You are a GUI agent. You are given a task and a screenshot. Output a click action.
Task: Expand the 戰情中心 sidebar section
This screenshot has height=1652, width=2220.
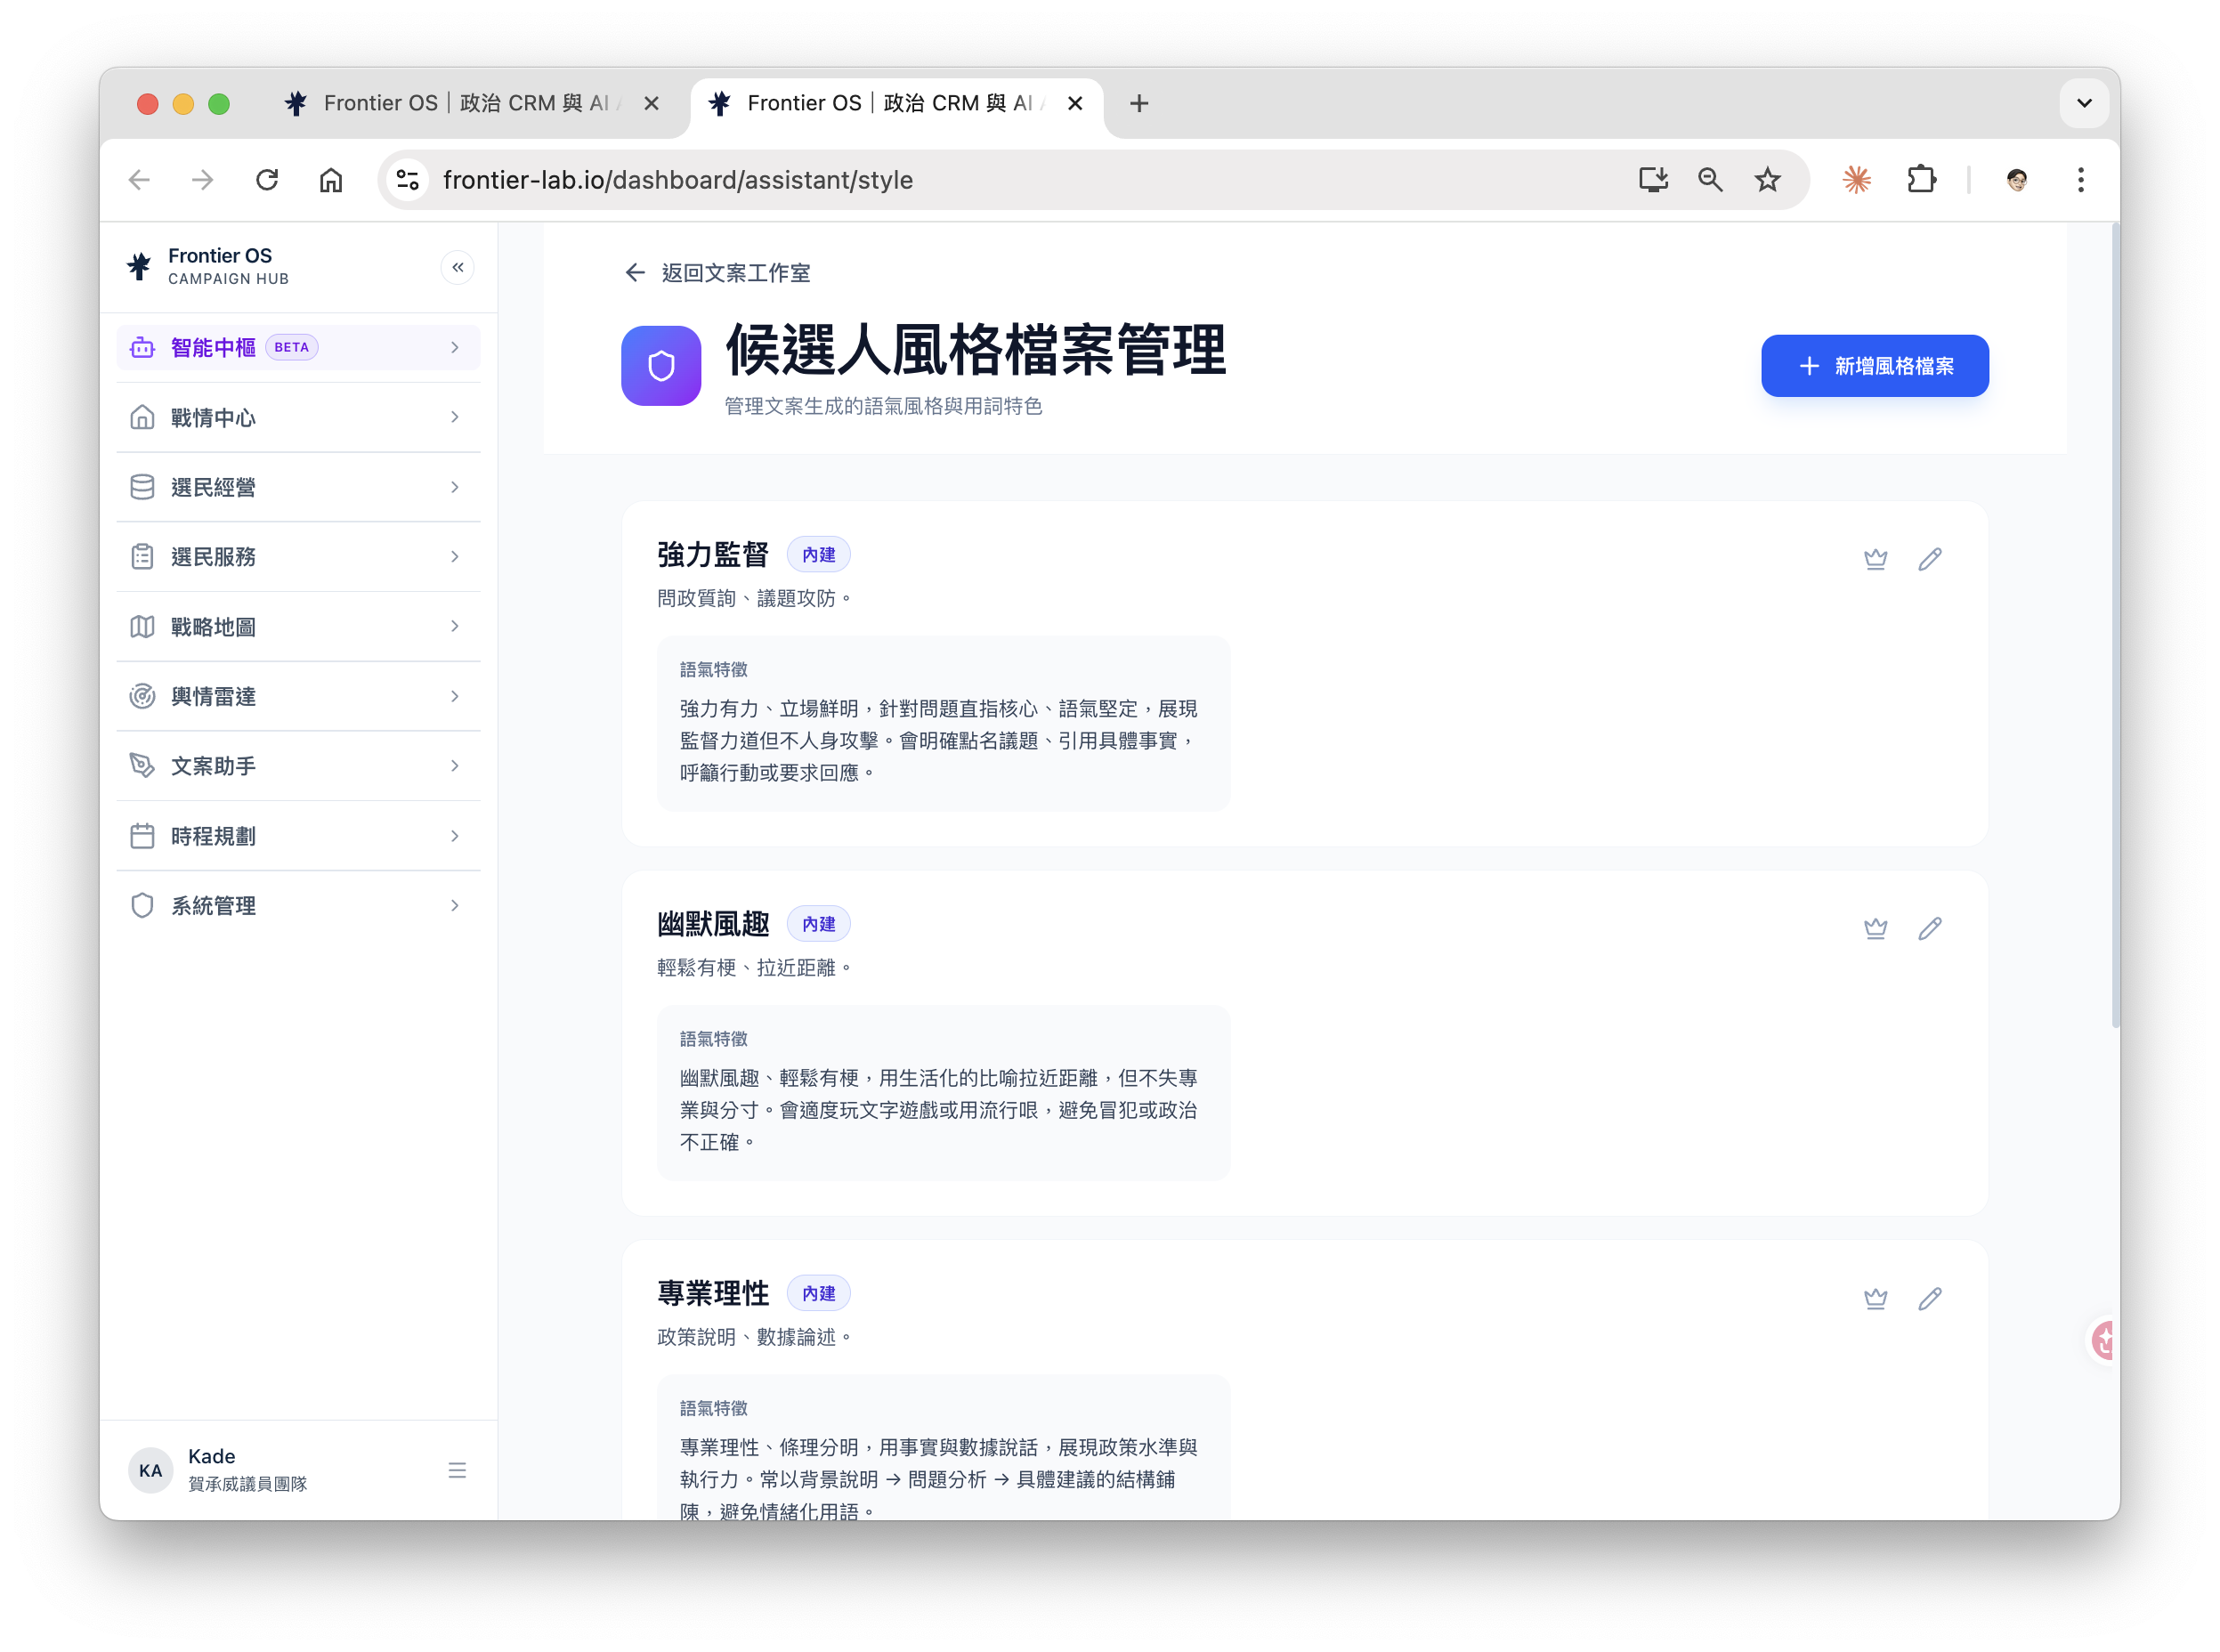click(298, 417)
